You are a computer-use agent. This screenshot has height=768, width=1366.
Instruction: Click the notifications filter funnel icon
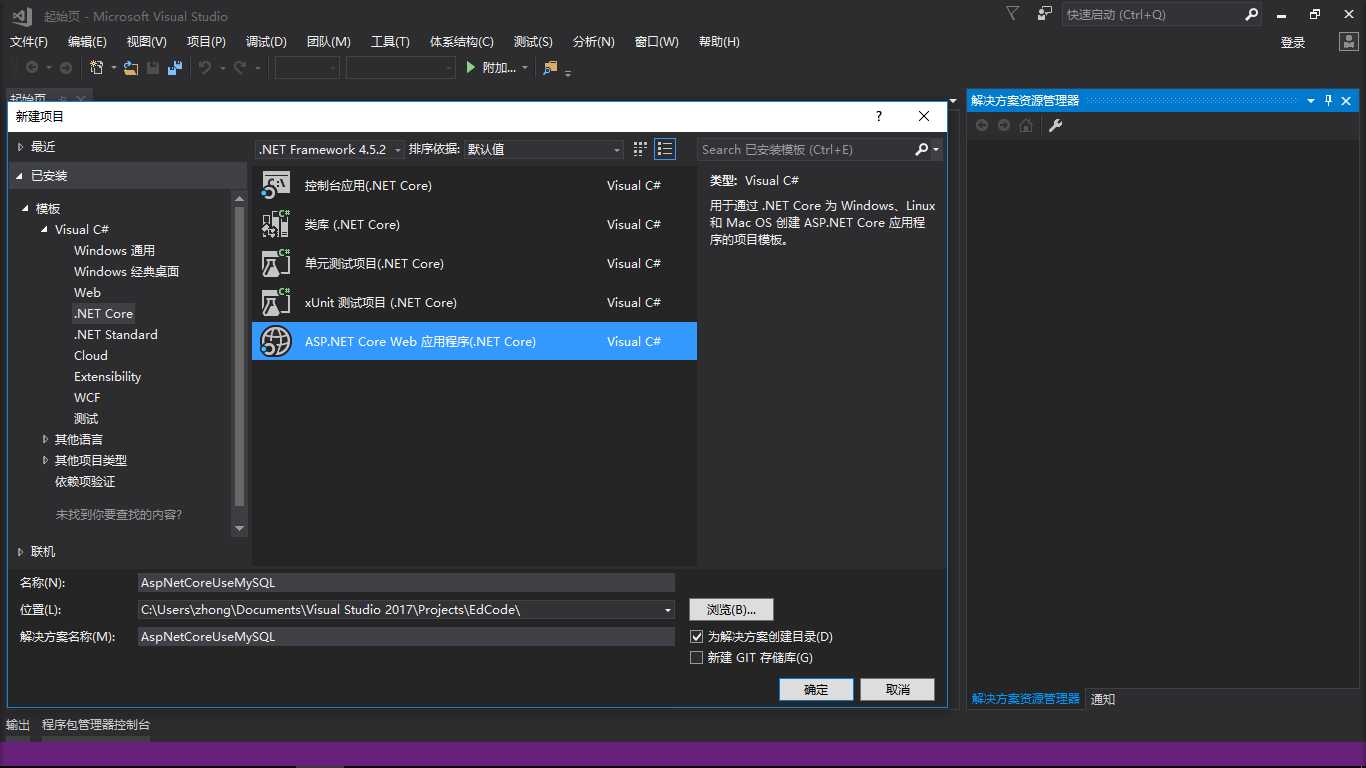(1013, 14)
